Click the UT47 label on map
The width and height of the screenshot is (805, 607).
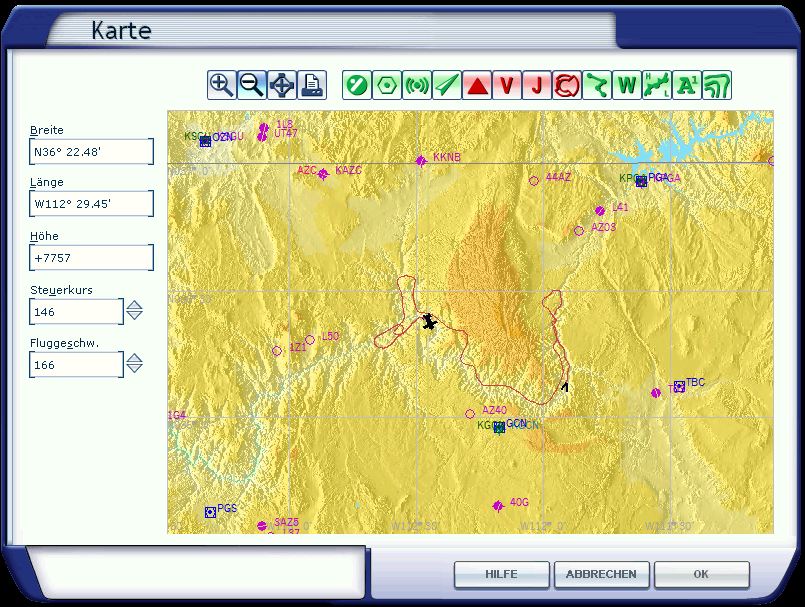click(286, 133)
